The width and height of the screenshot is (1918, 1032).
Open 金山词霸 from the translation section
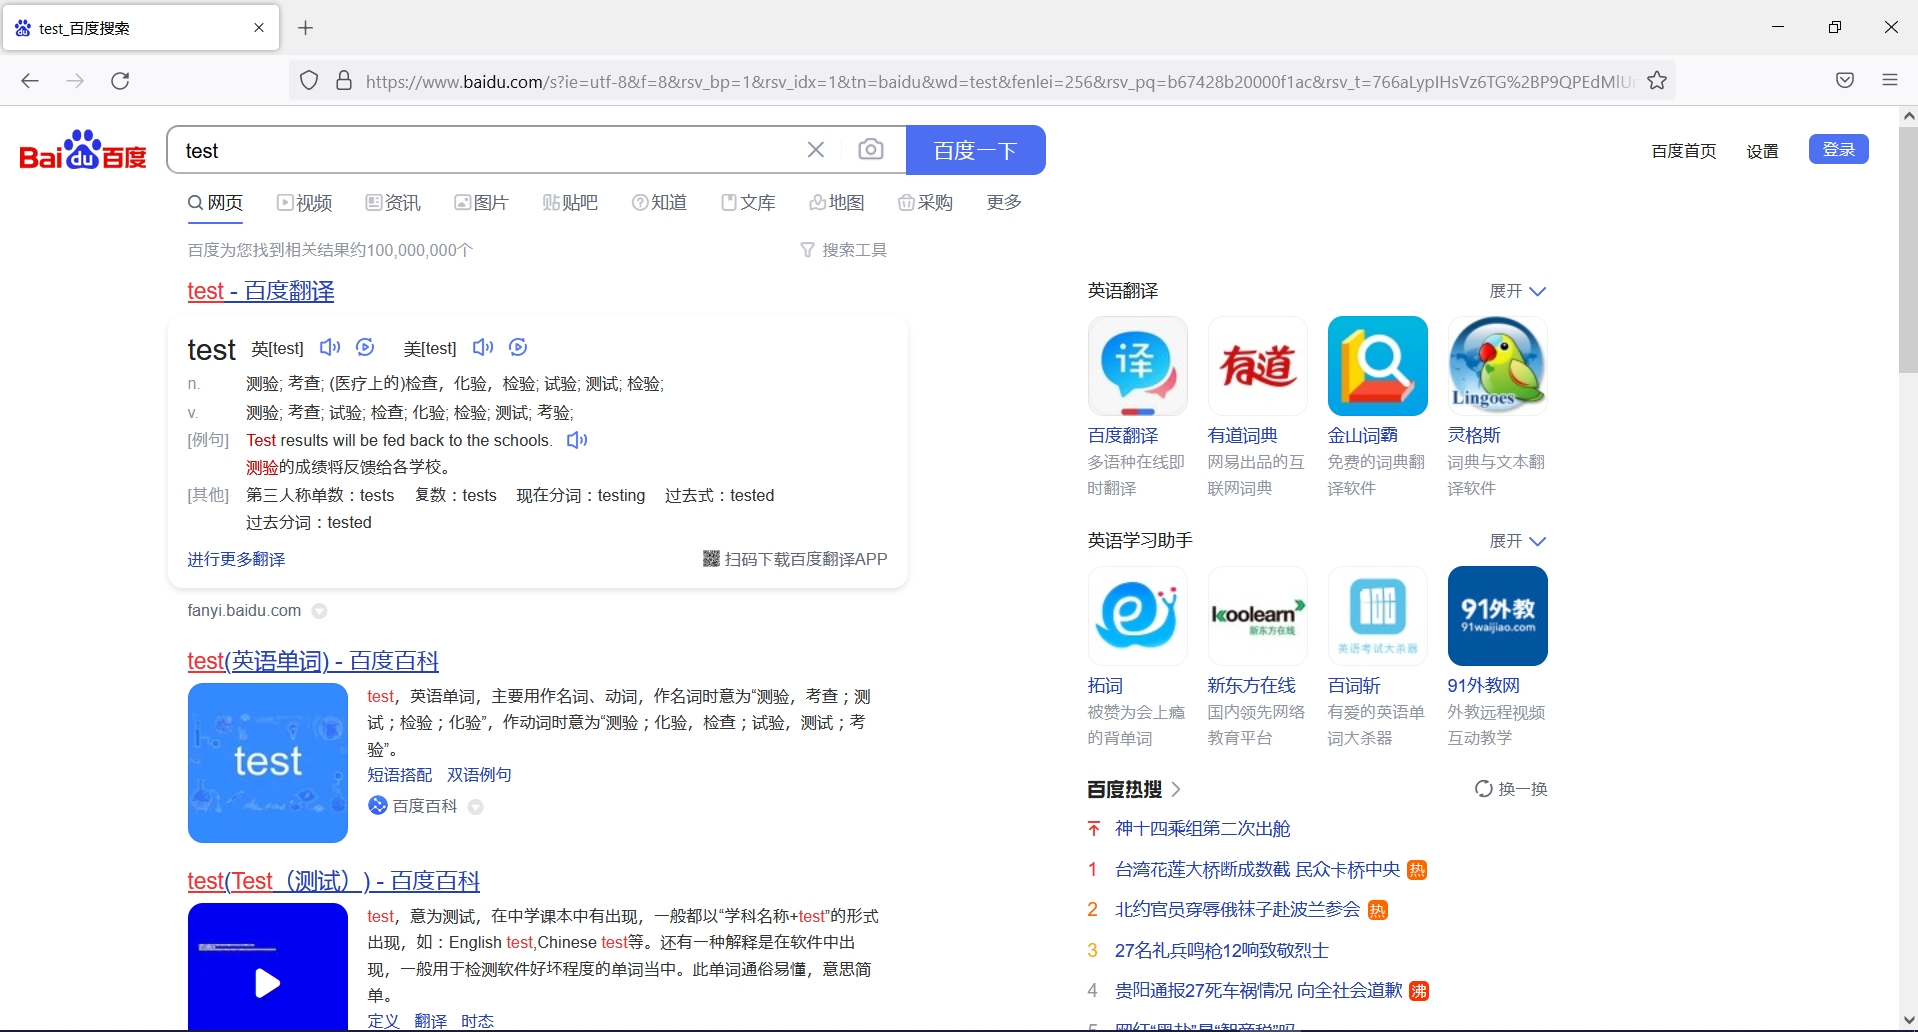tap(1377, 366)
